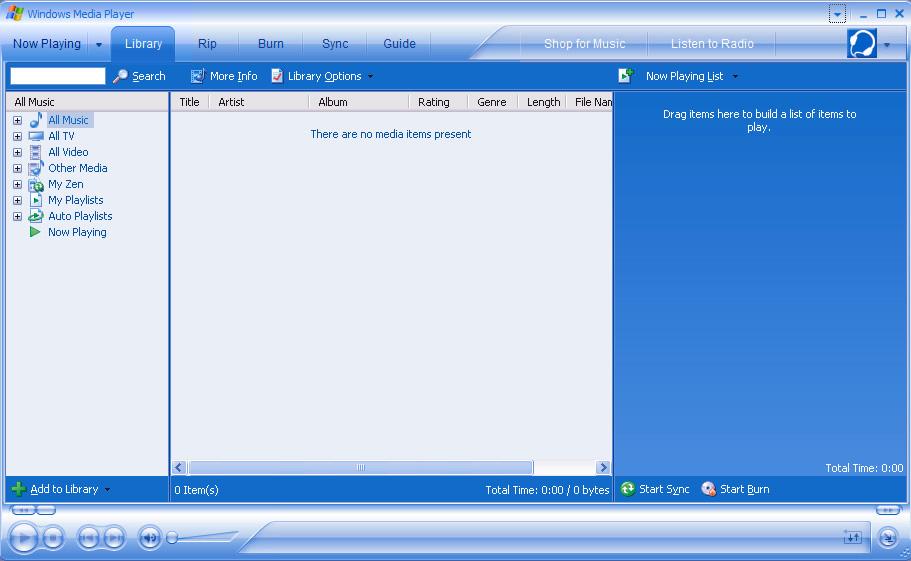Click the scrollbar right arrow
This screenshot has height=561, width=911.
point(603,467)
